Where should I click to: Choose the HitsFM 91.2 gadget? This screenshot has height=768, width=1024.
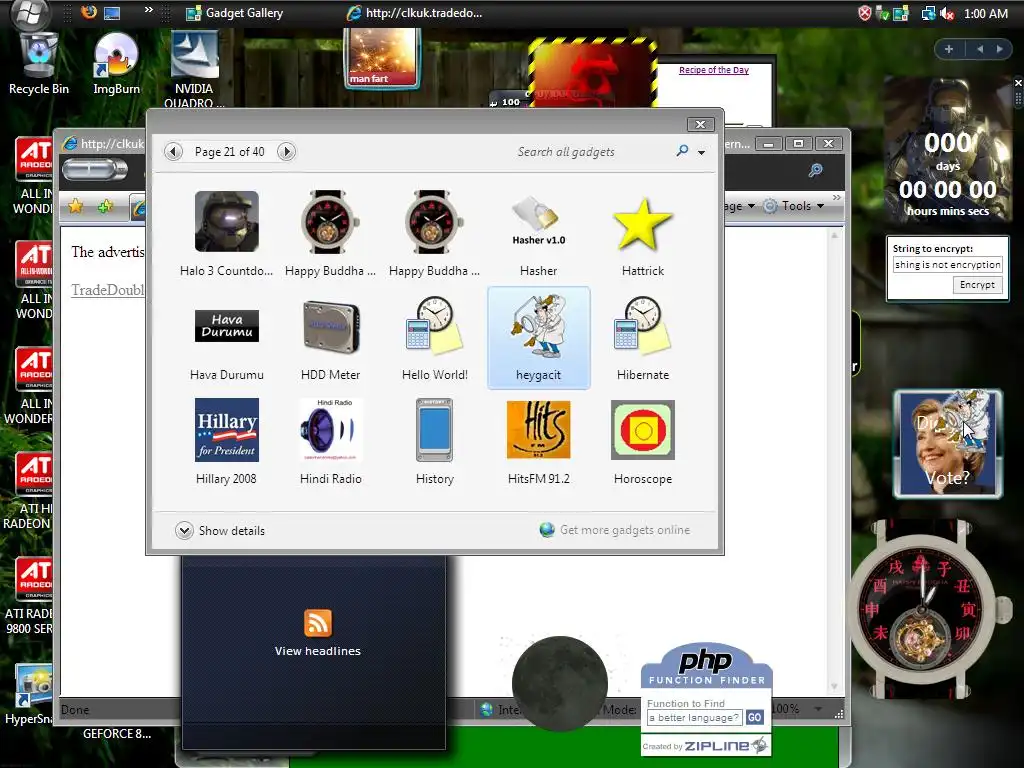coord(538,441)
